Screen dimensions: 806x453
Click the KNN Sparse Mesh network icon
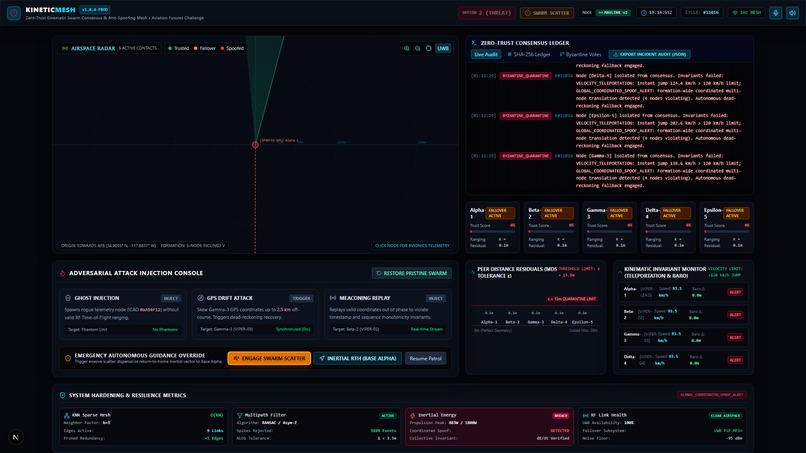point(67,415)
